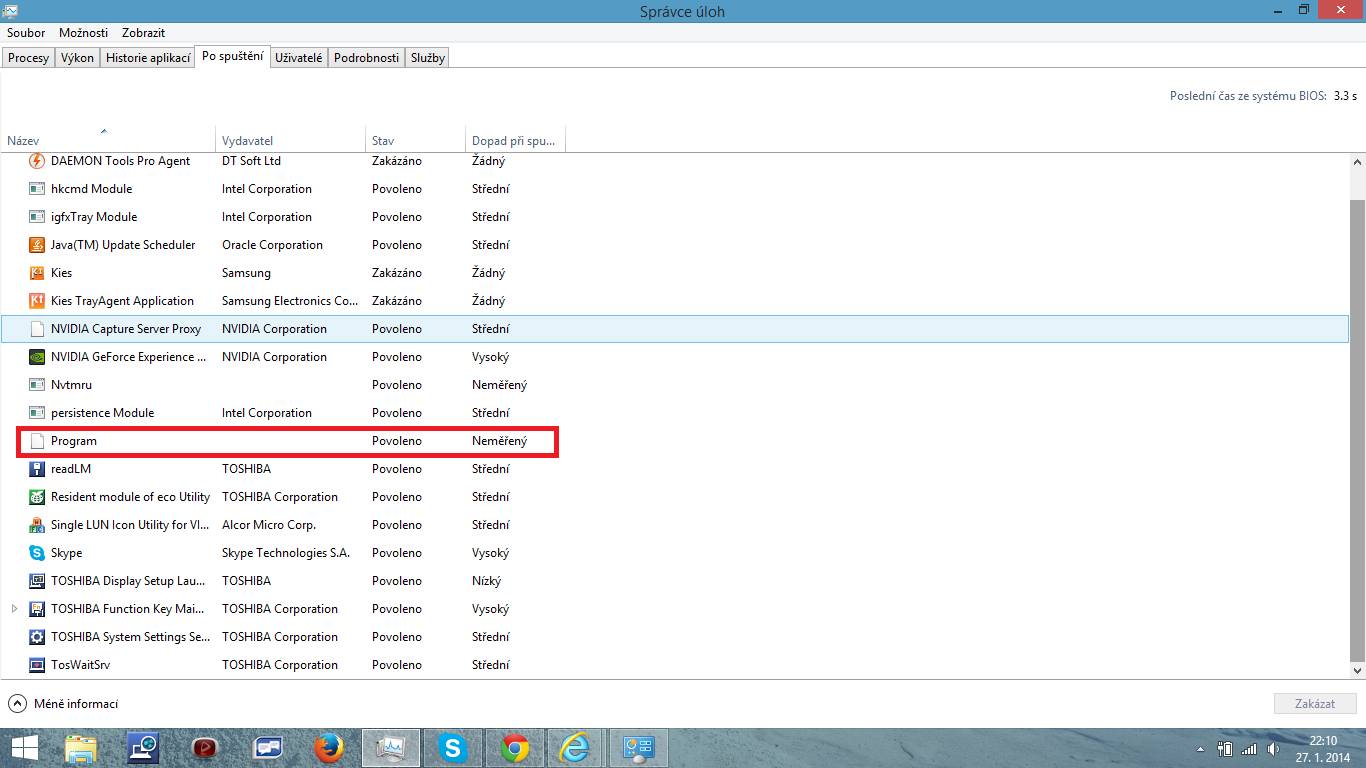This screenshot has width=1366, height=768.
Task: Open Skype from the taskbar
Action: pyautogui.click(x=453, y=748)
